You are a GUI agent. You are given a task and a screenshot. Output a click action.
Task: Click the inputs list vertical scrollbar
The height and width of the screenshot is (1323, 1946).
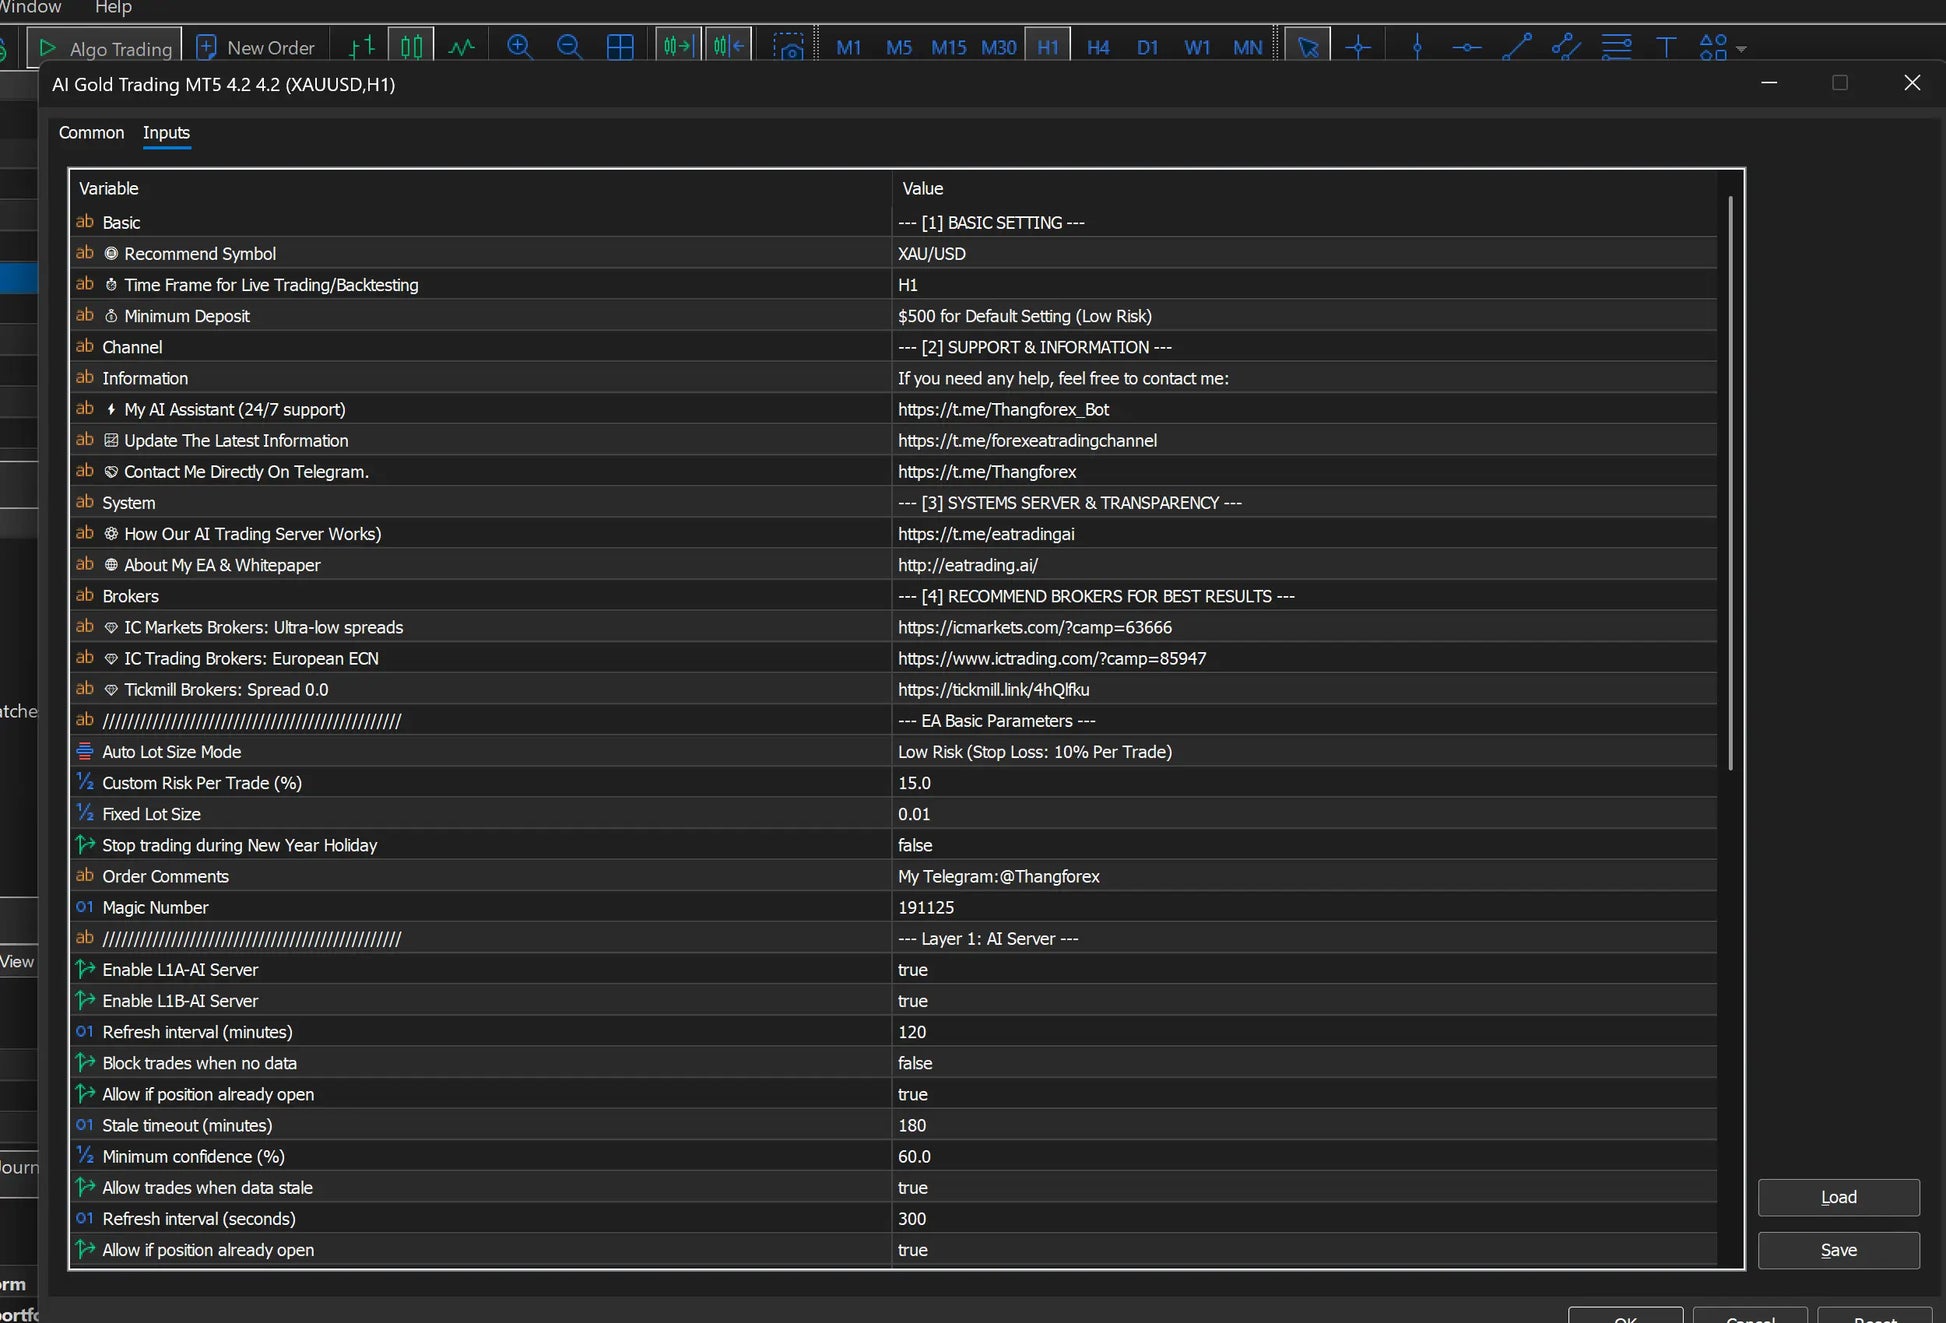1730,482
